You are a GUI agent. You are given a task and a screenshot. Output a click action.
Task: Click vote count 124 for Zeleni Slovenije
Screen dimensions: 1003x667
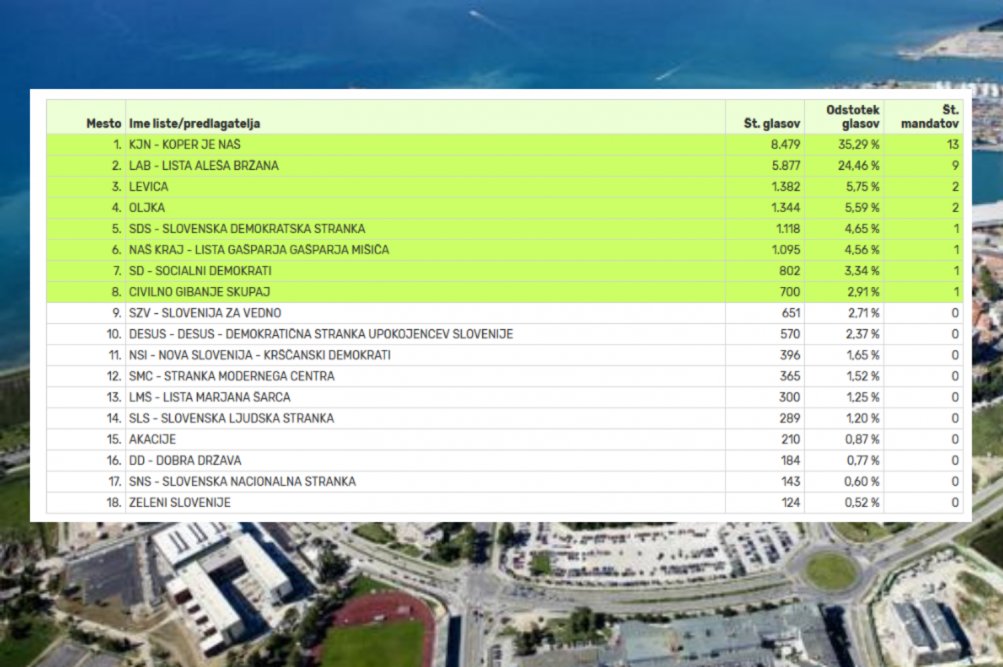pos(791,503)
